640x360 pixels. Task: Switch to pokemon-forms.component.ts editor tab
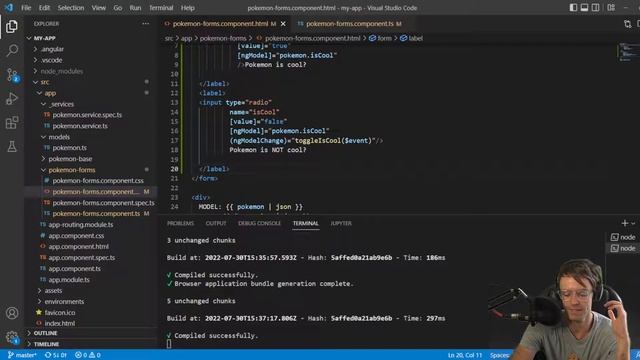pyautogui.click(x=350, y=24)
